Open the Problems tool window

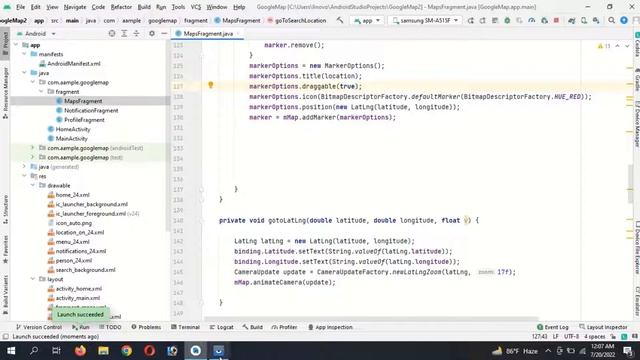pos(146,327)
